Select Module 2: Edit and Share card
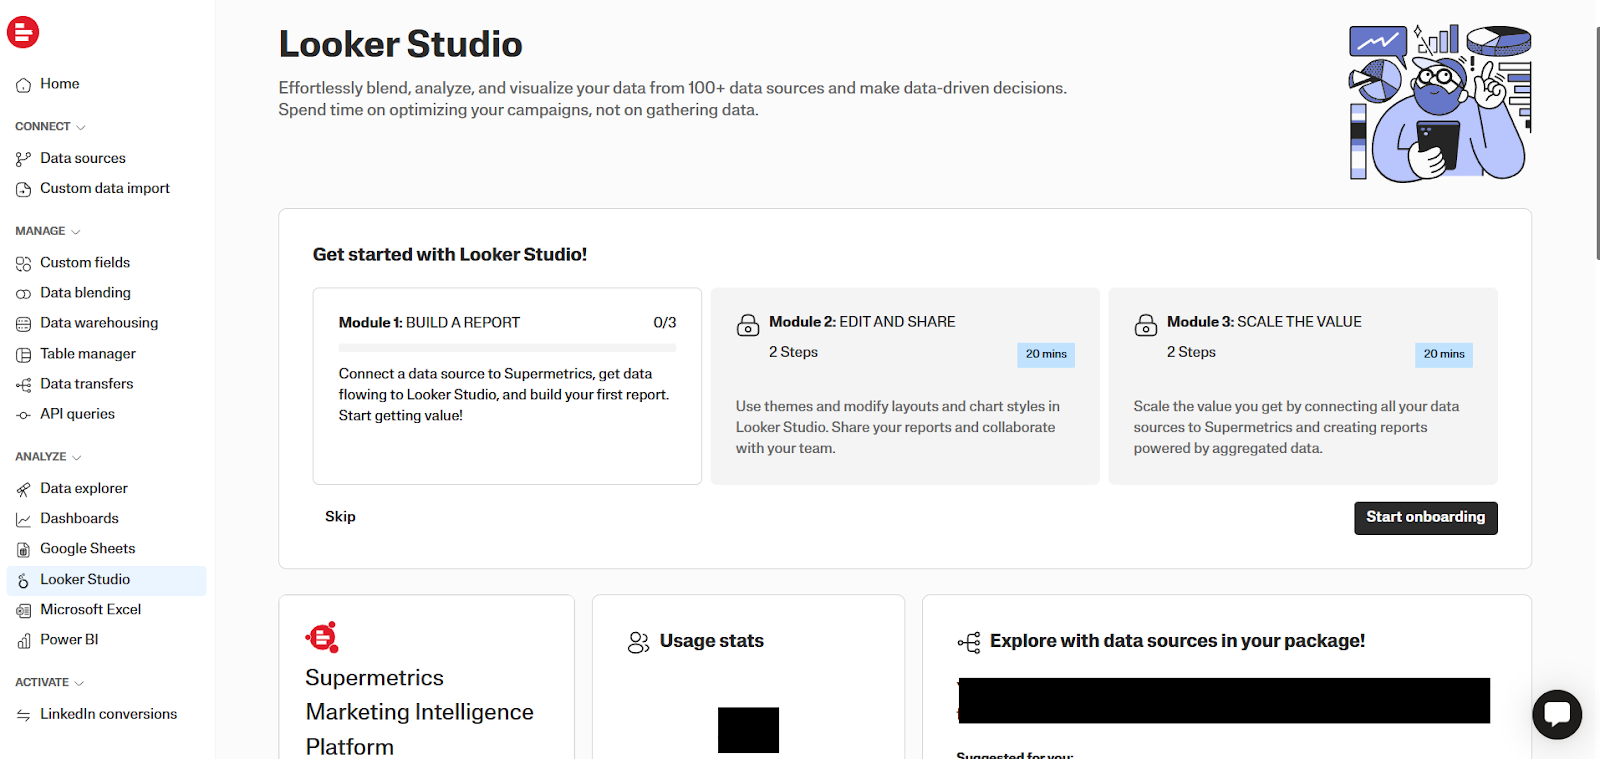Viewport: 1600px width, 759px height. (x=905, y=386)
